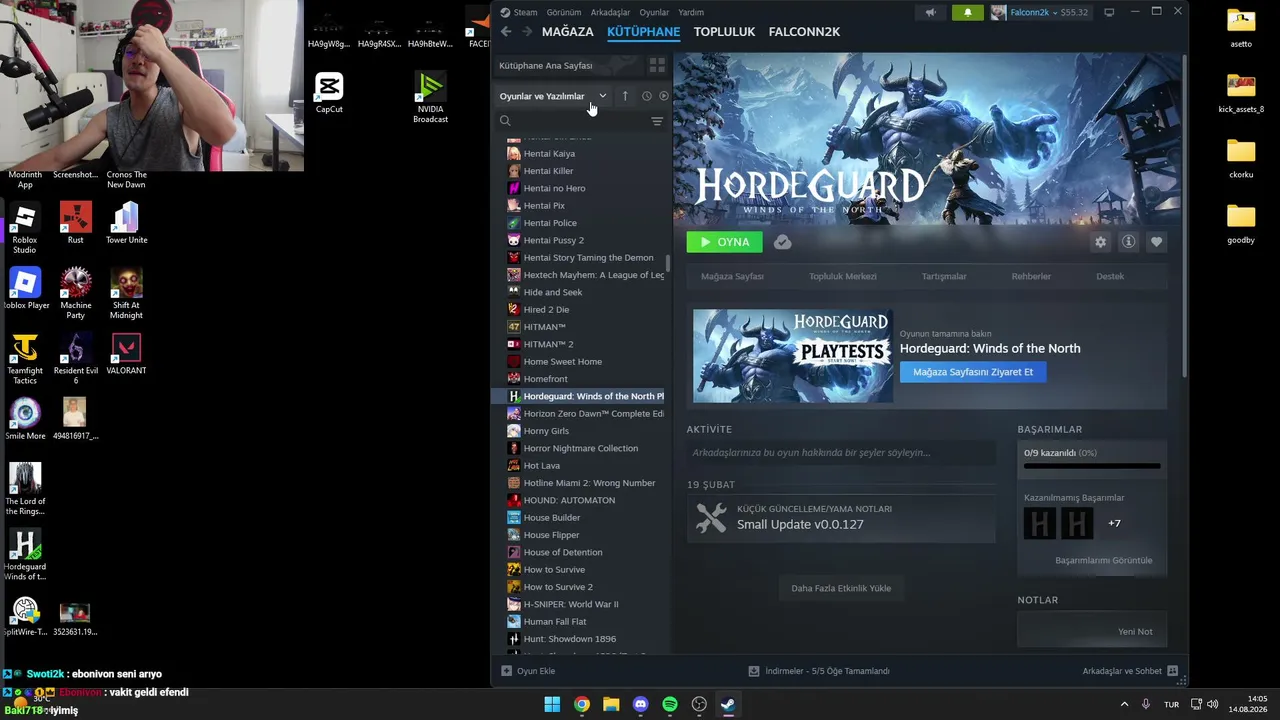The image size is (1280, 720).
Task: Open the green notifications bell
Action: coord(967,13)
